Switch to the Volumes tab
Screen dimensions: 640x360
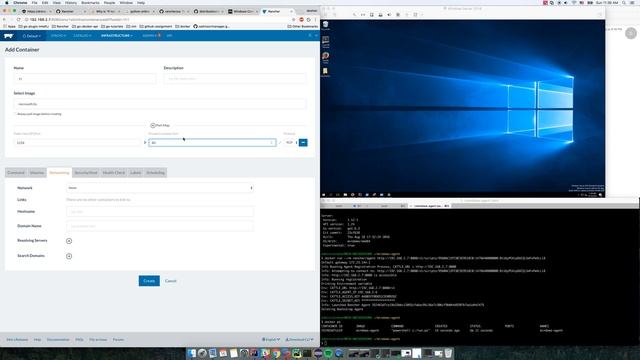coord(37,173)
